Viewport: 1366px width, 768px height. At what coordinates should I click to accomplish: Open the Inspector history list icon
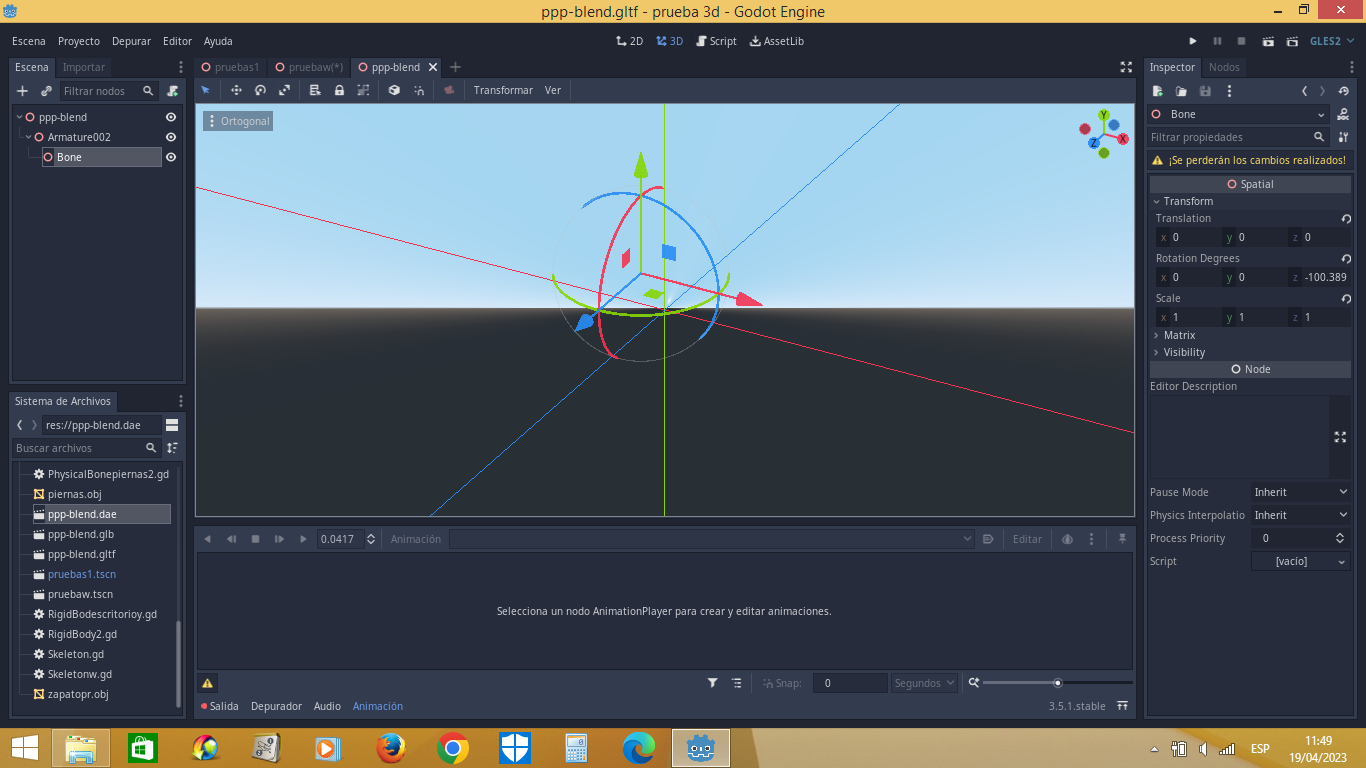point(1343,91)
